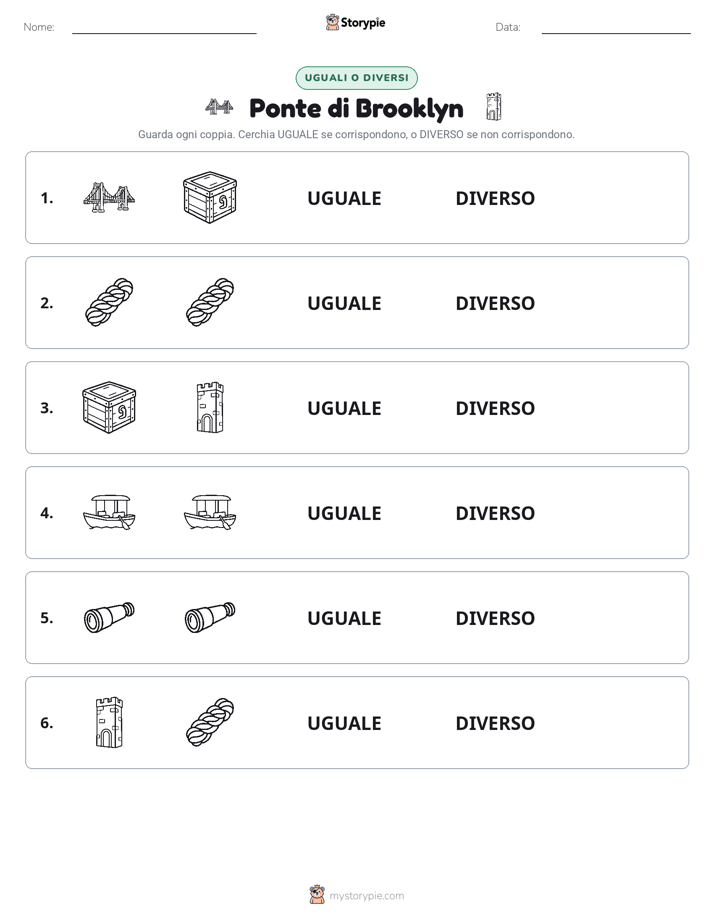Click the tower icon in row 3
Viewport: 714px width, 924px height.
tap(210, 407)
